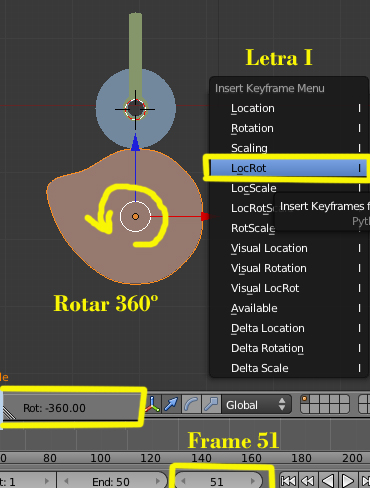Increase End frame with right arrow
The image size is (370, 488).
tap(157, 481)
